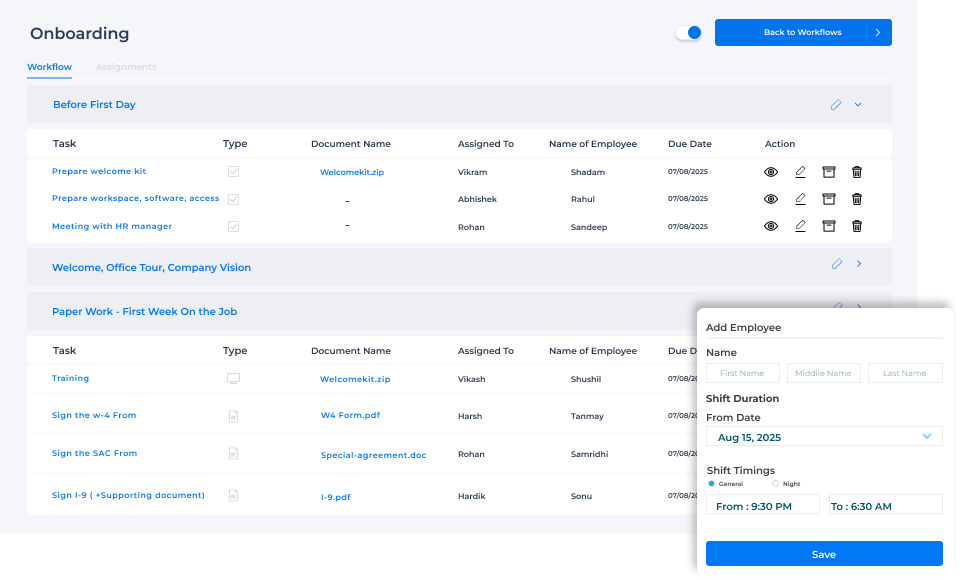Image resolution: width=960 pixels, height=580 pixels.
Task: Focus the Middle Name field
Action: 823,373
